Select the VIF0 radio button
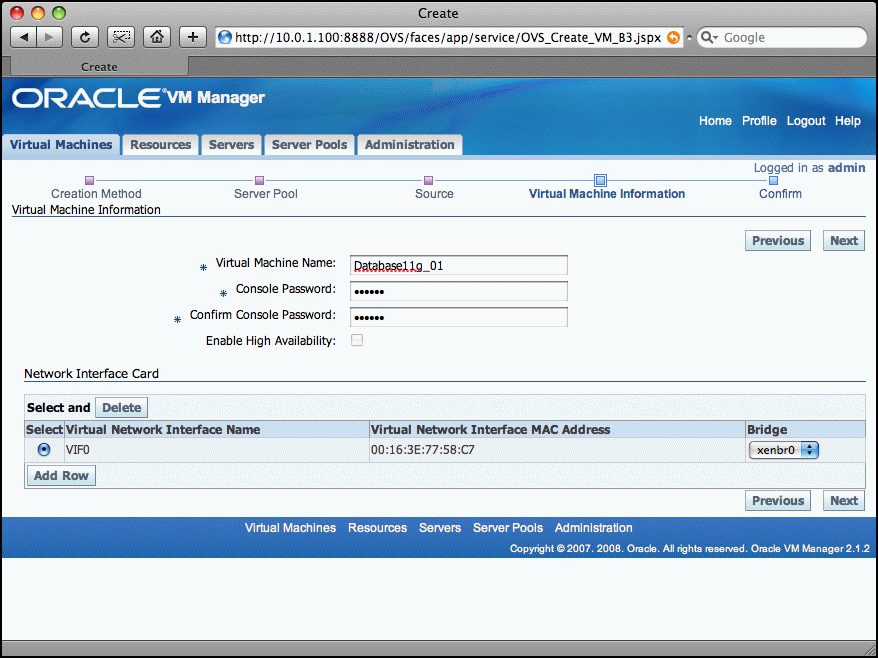 (x=44, y=450)
